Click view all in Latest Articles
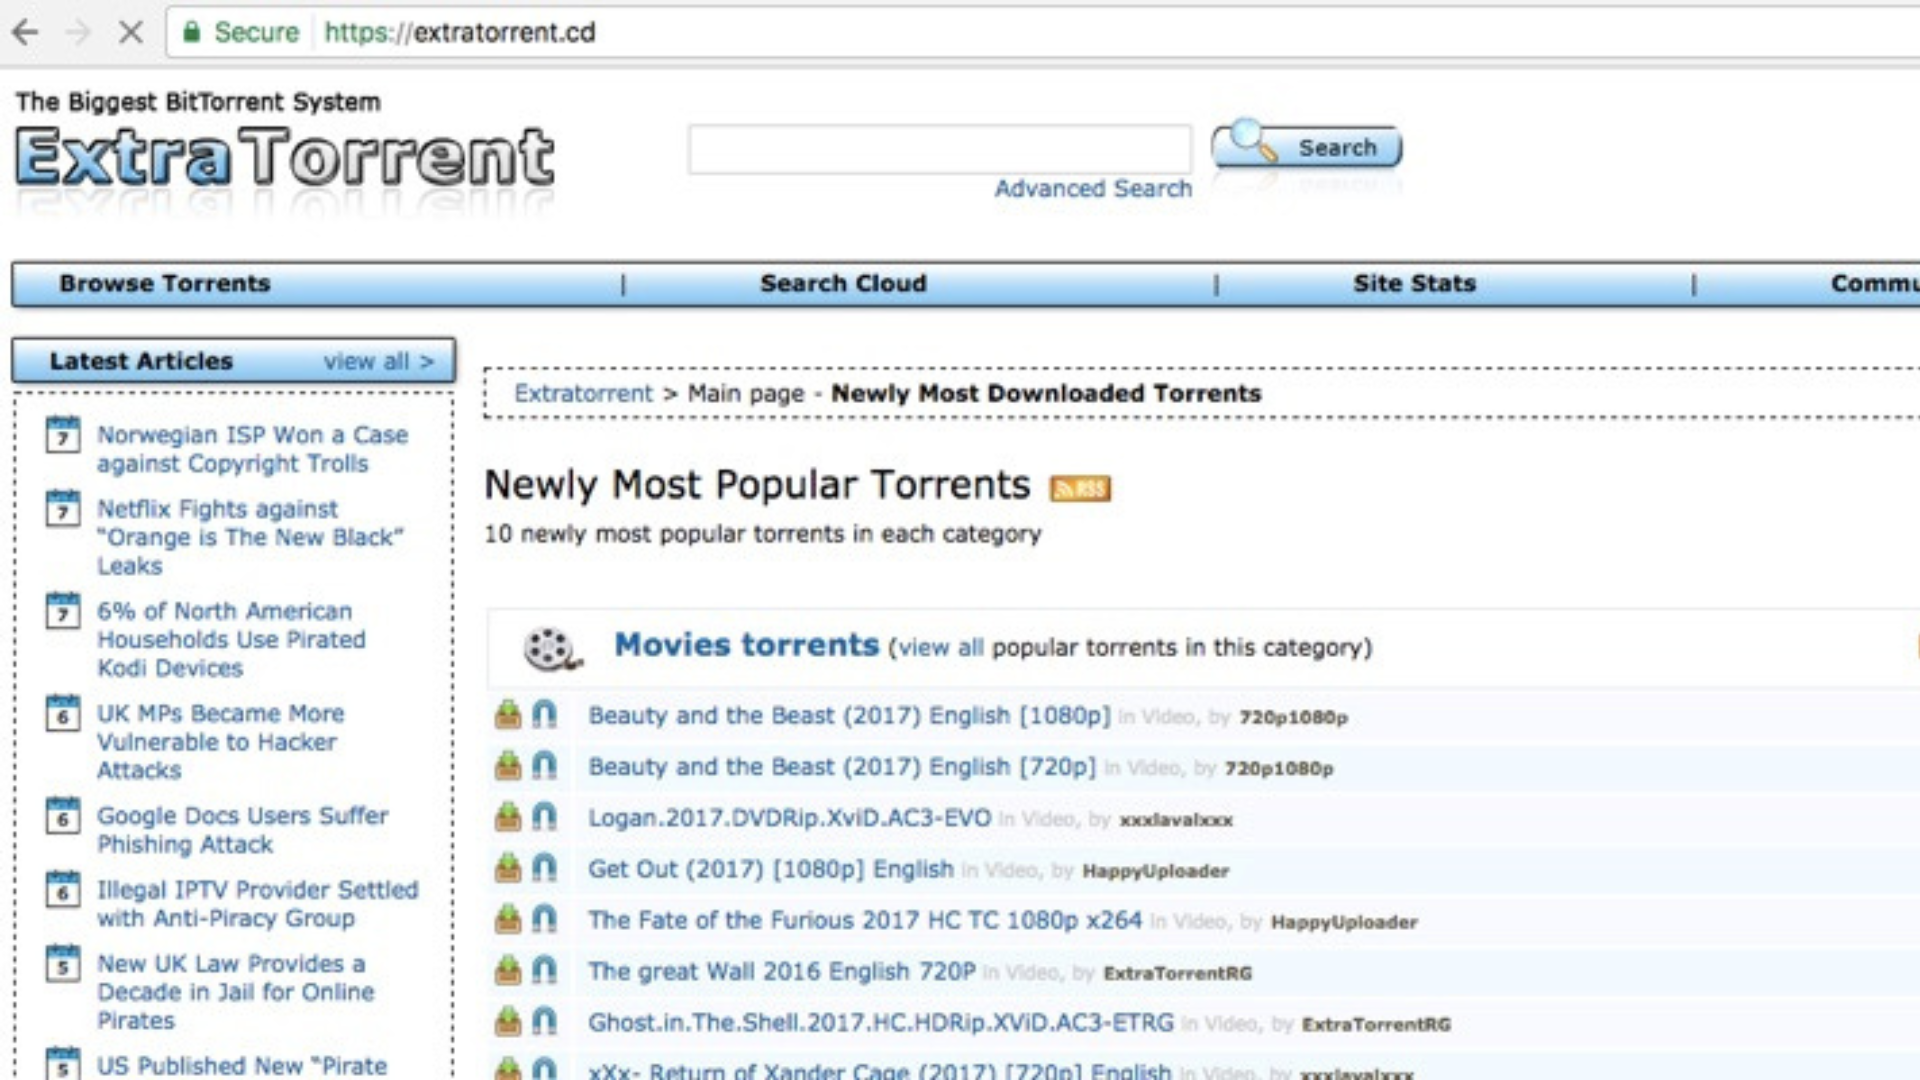Image resolution: width=1920 pixels, height=1080 pixels. pos(376,361)
